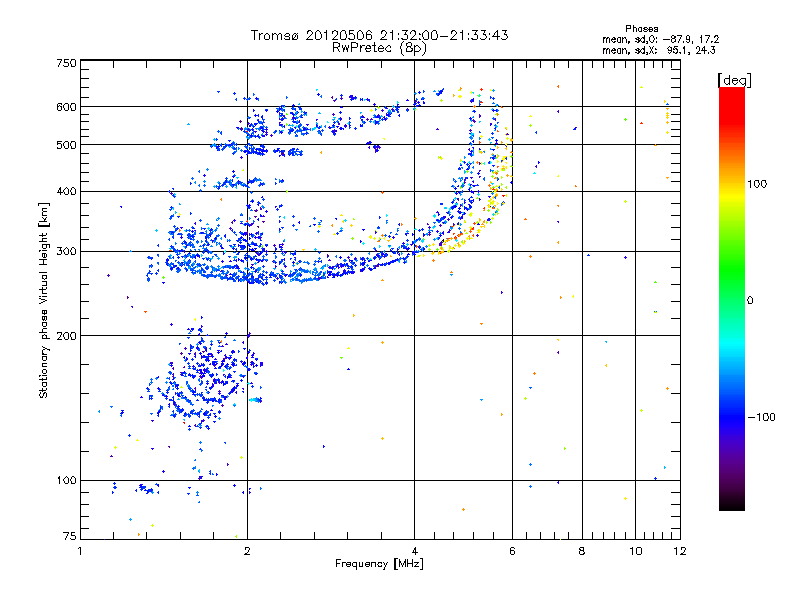Click the colorbar tick label '-100'
The width and height of the screenshot is (800, 600).
coord(761,417)
